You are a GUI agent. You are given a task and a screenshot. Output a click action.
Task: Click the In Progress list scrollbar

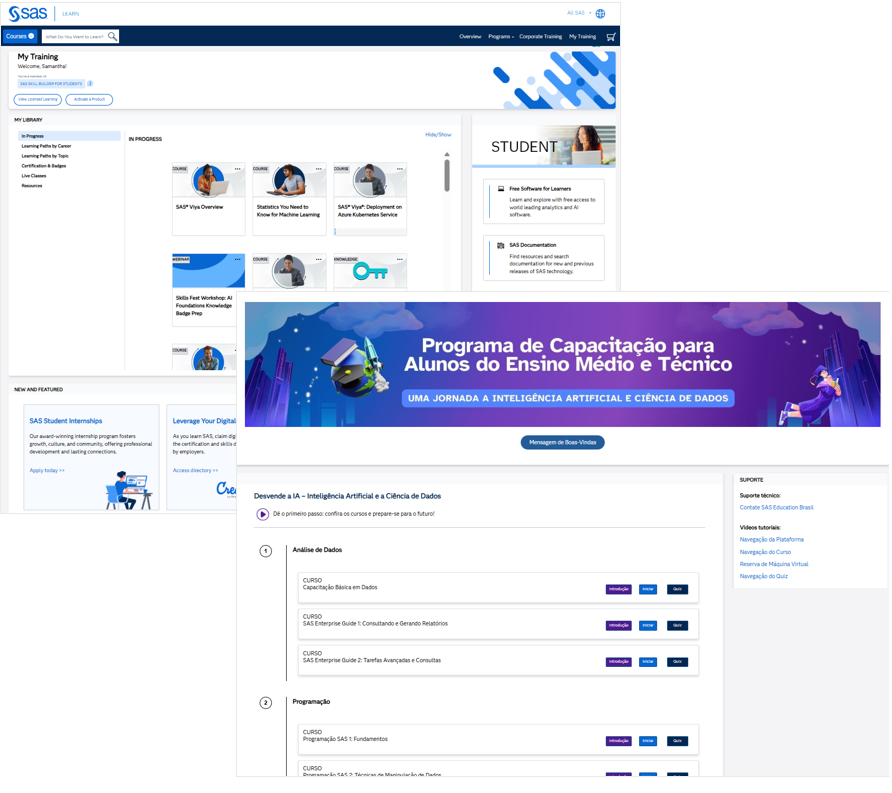click(x=447, y=175)
